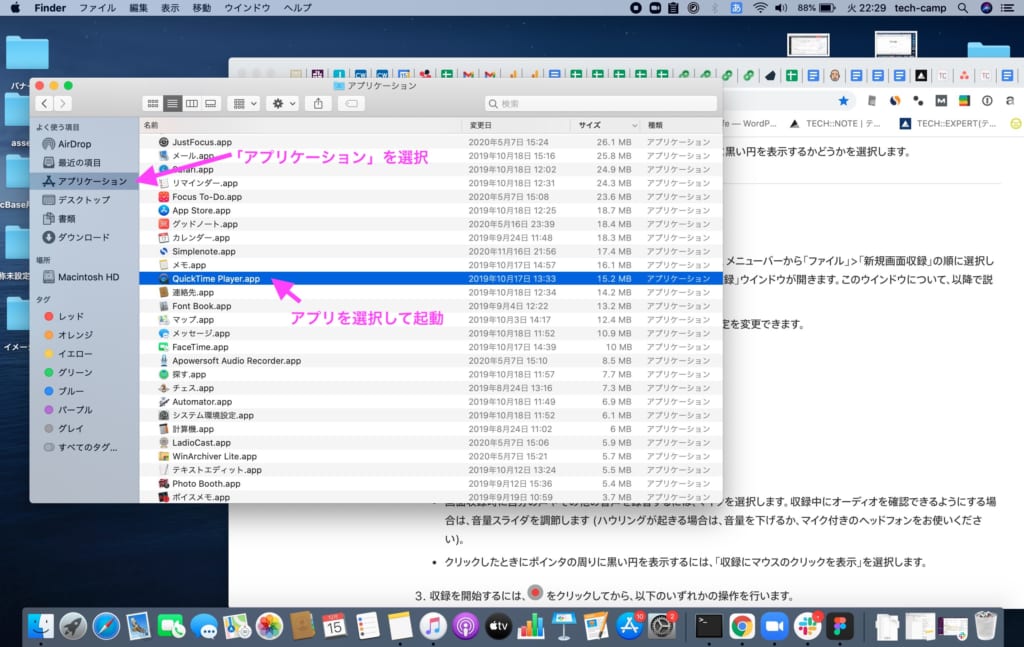The width and height of the screenshot is (1024, 647).
Task: Toggle Wi-Fi status icon in the menu bar
Action: point(760,7)
